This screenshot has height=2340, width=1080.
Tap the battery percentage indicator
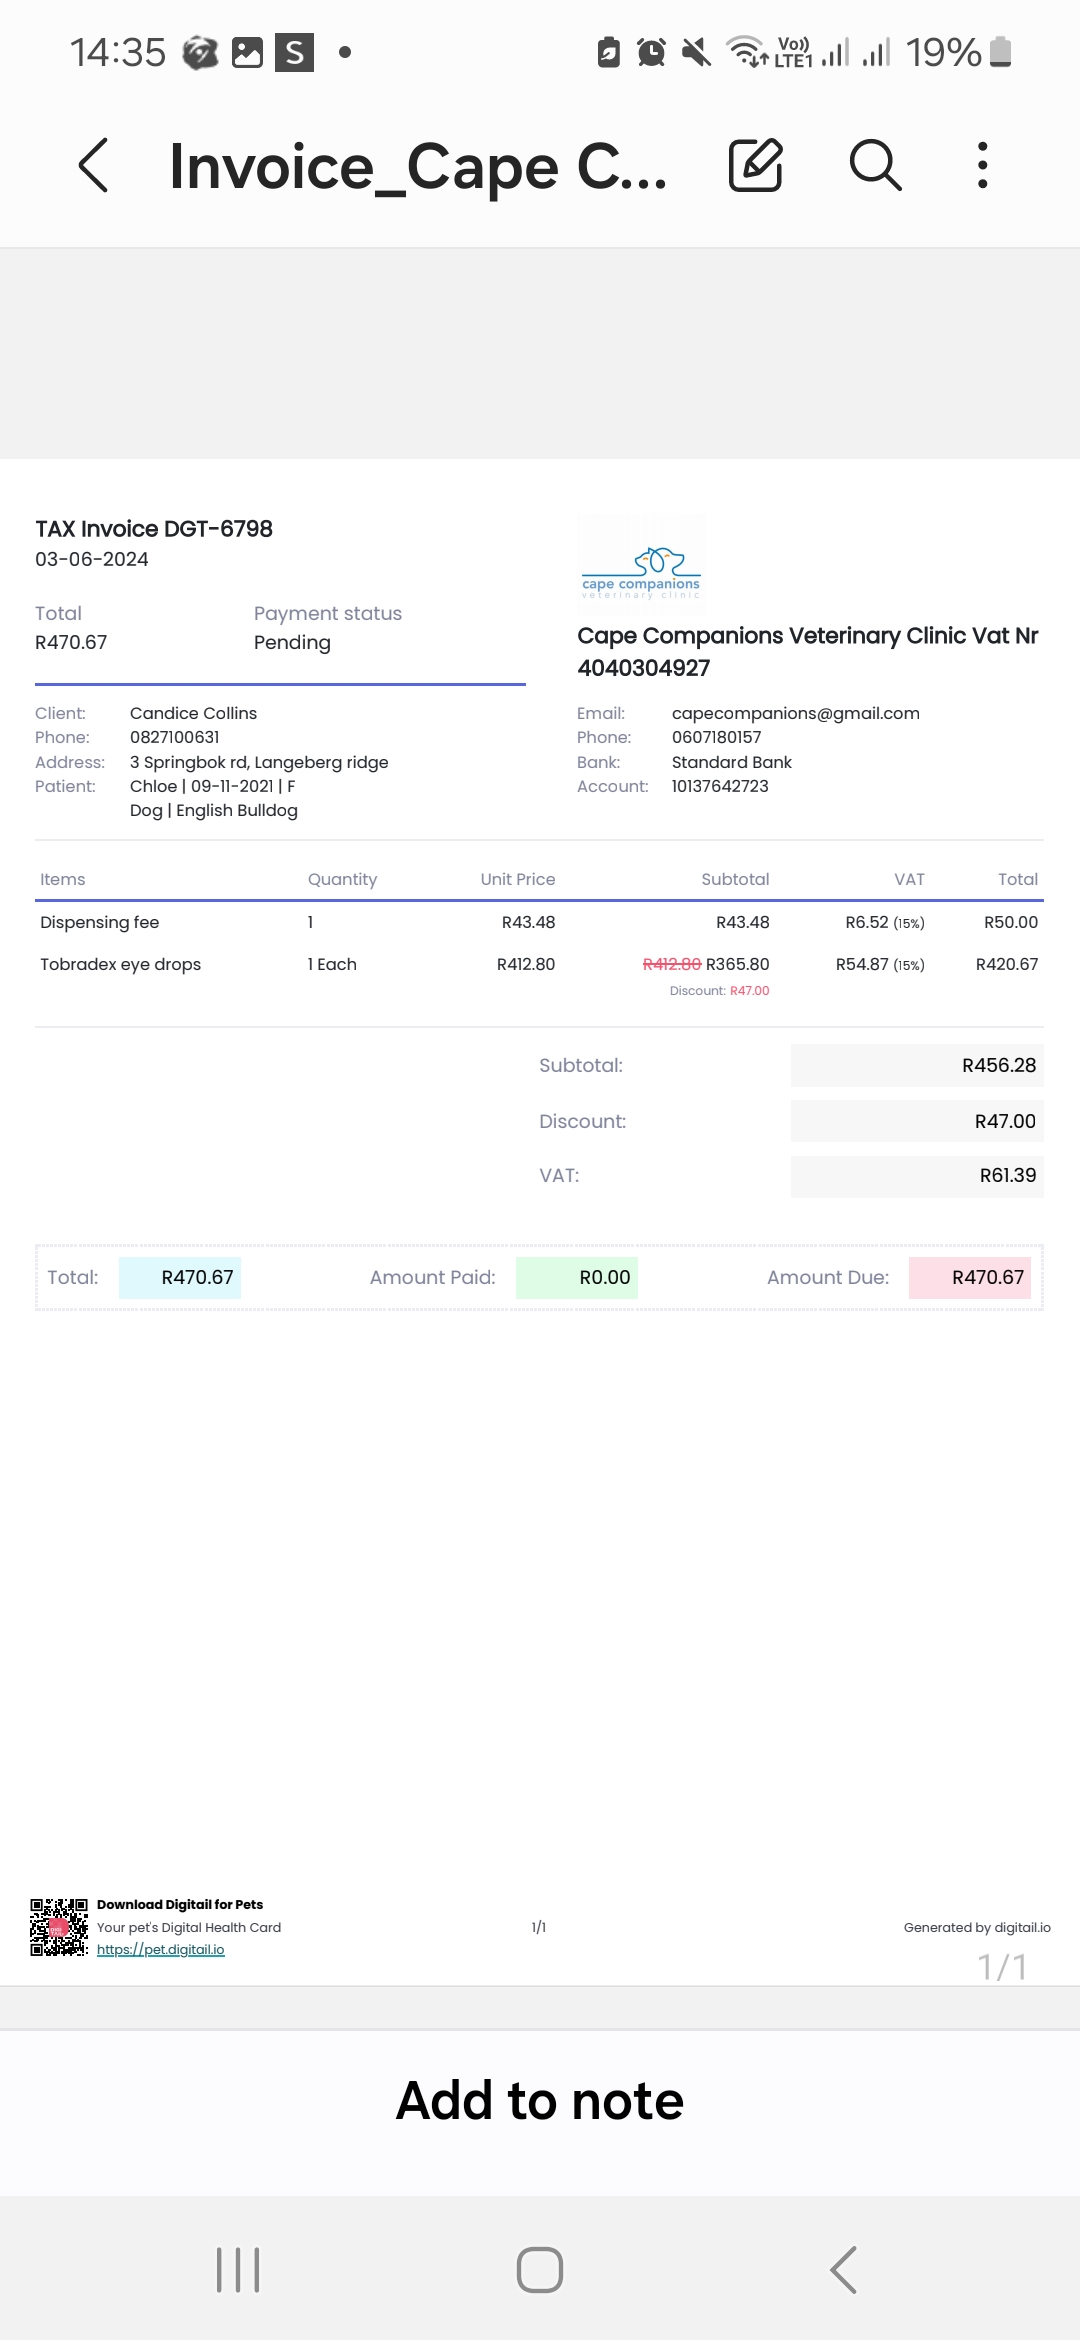click(x=943, y=52)
